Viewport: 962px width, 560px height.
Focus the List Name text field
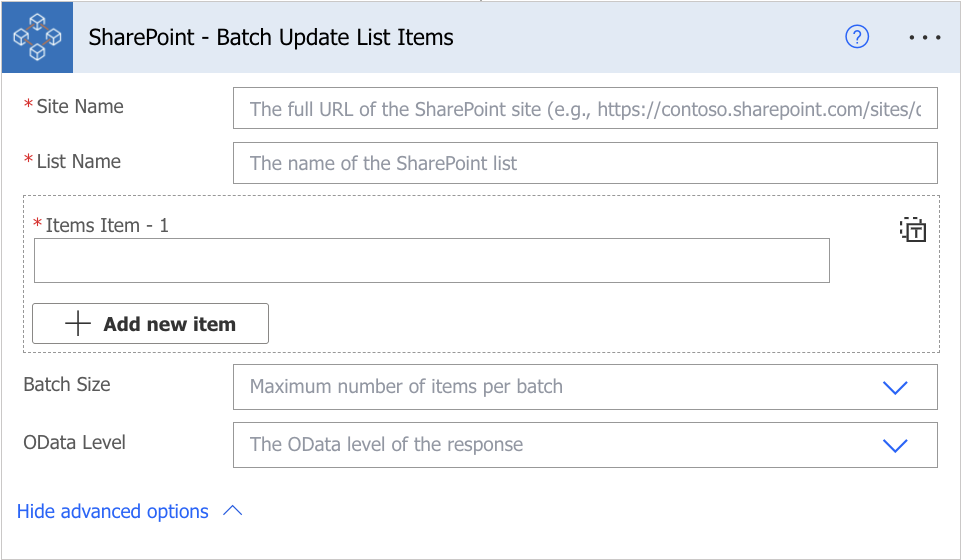(585, 163)
